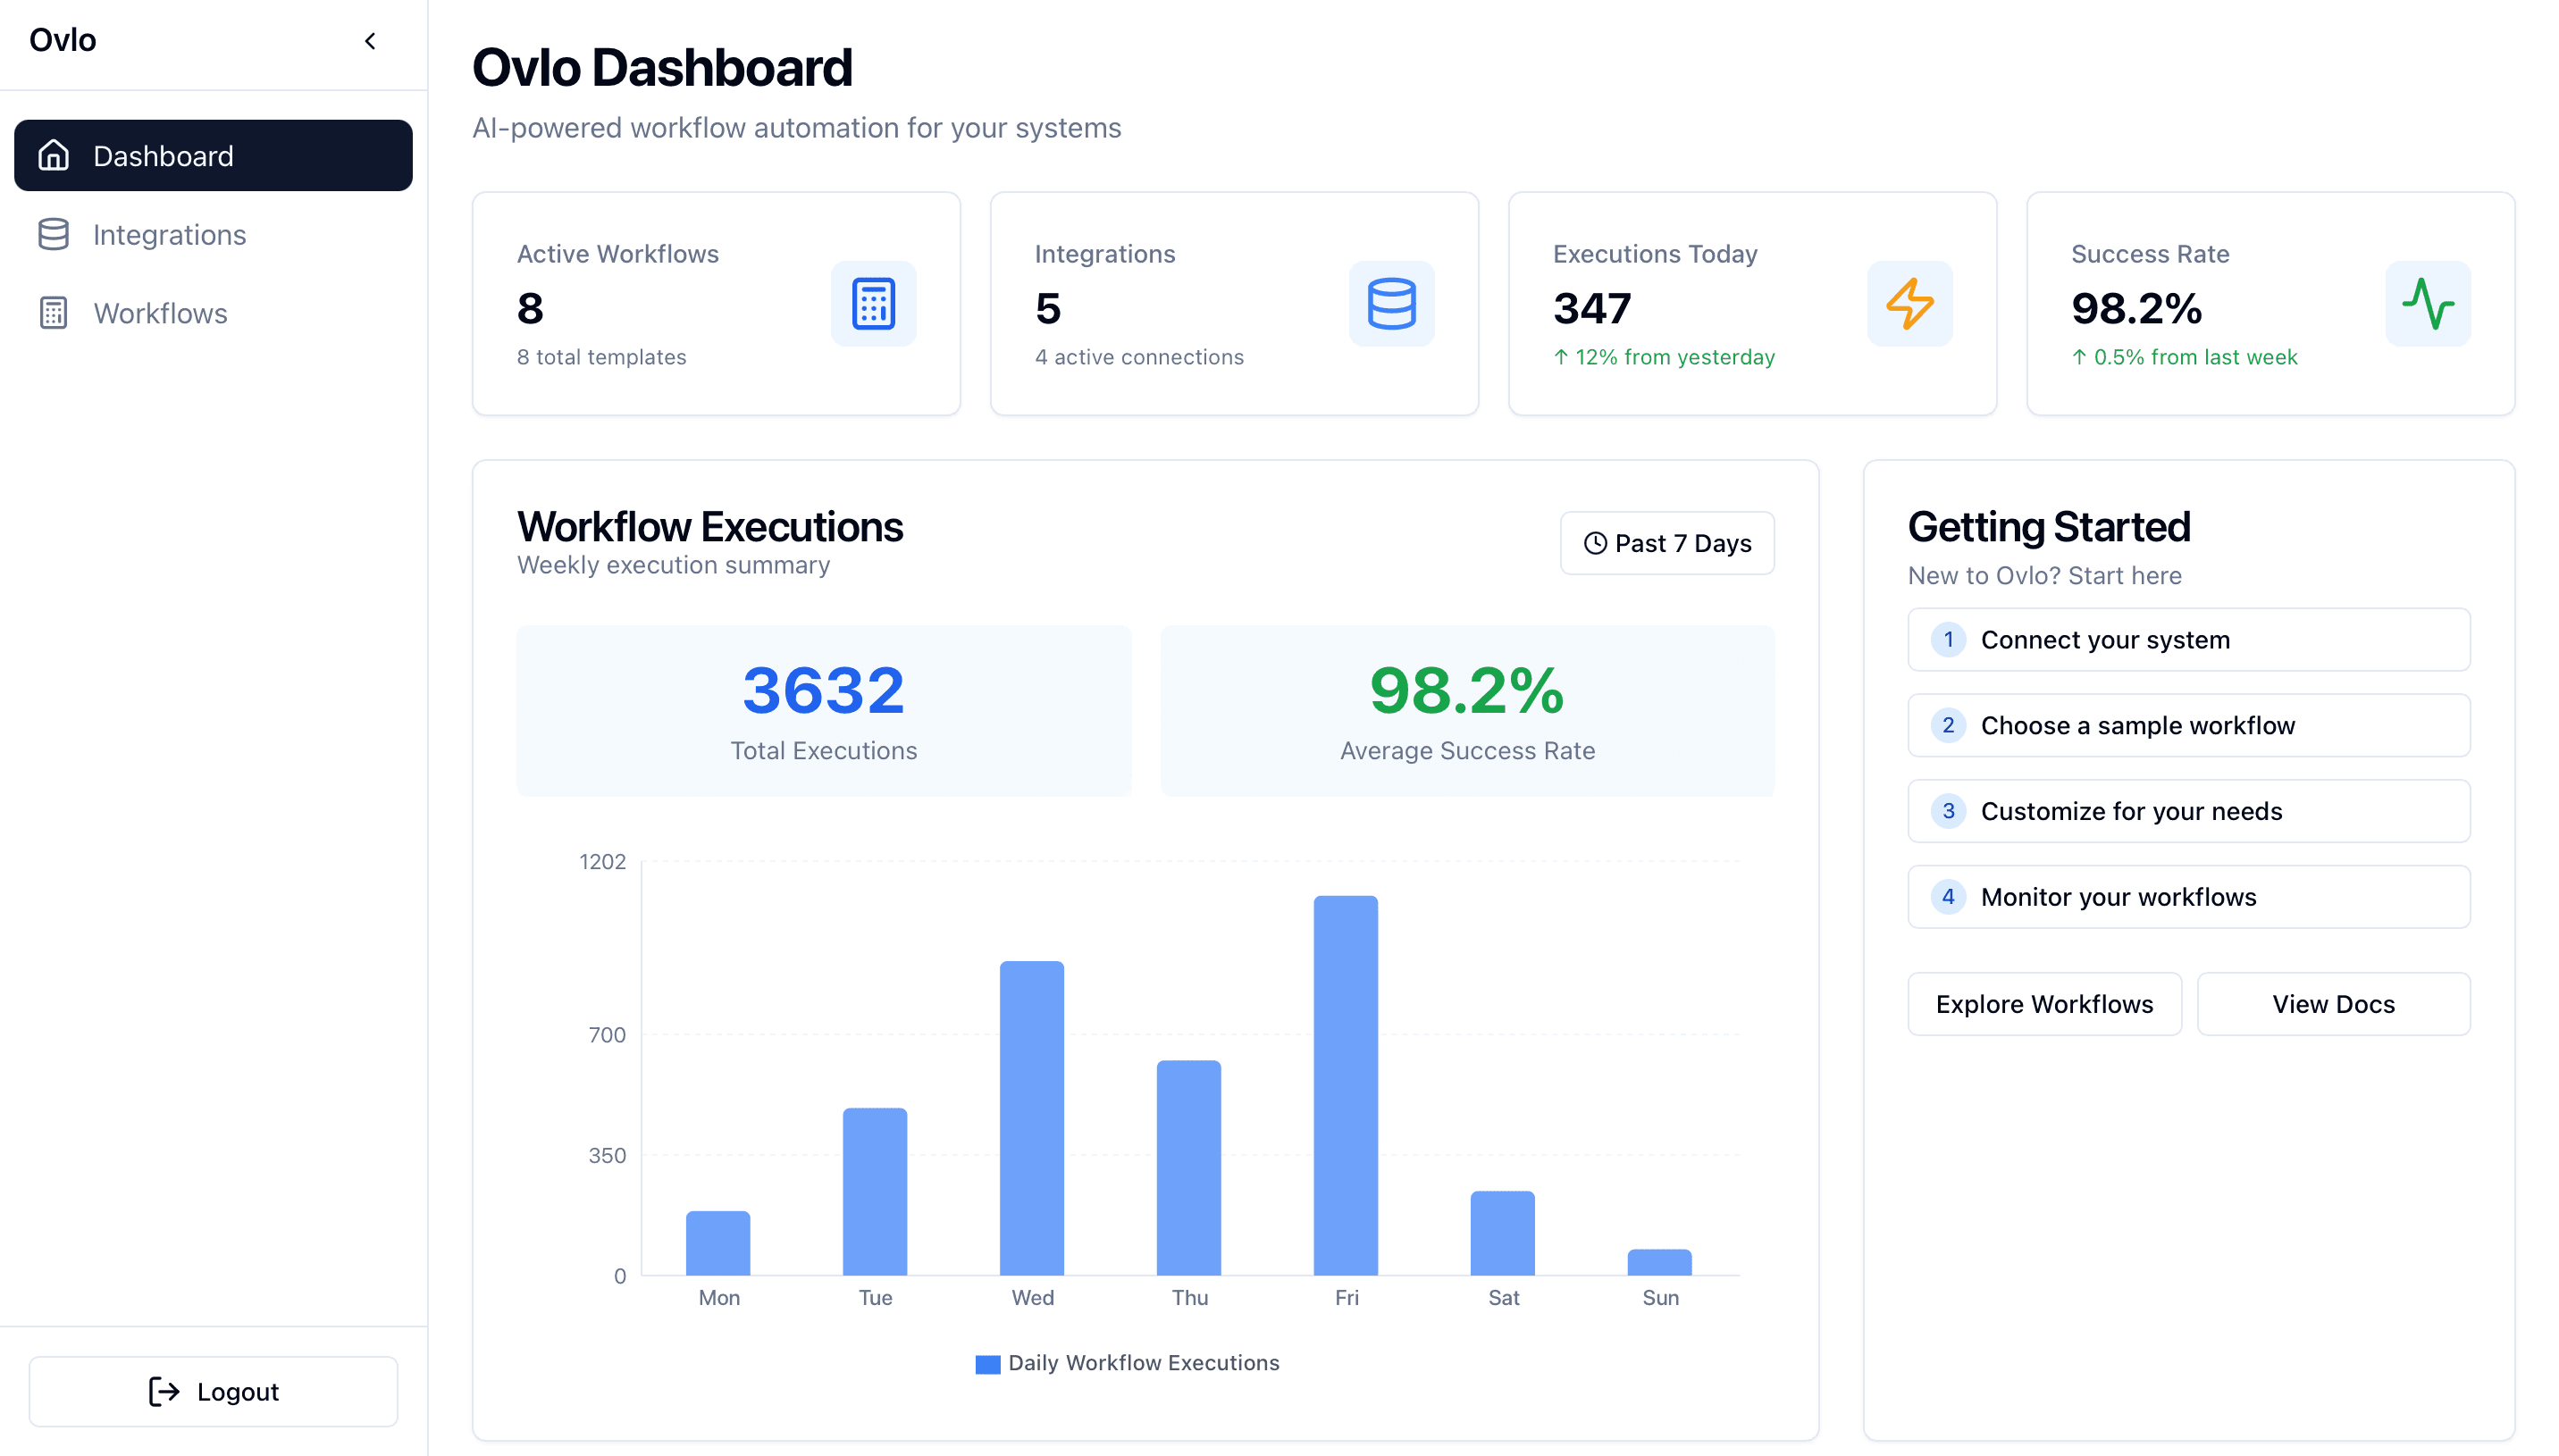This screenshot has height=1456, width=2559.
Task: Click the Workflows calculator icon in sidebar
Action: click(53, 313)
